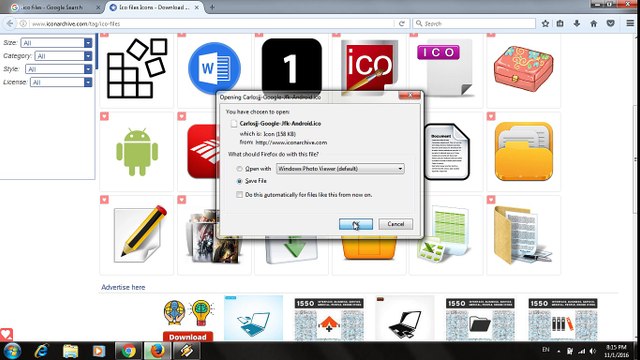This screenshot has height=360, width=640.
Task: Click Cancel in the Opening dialog
Action: 396,224
